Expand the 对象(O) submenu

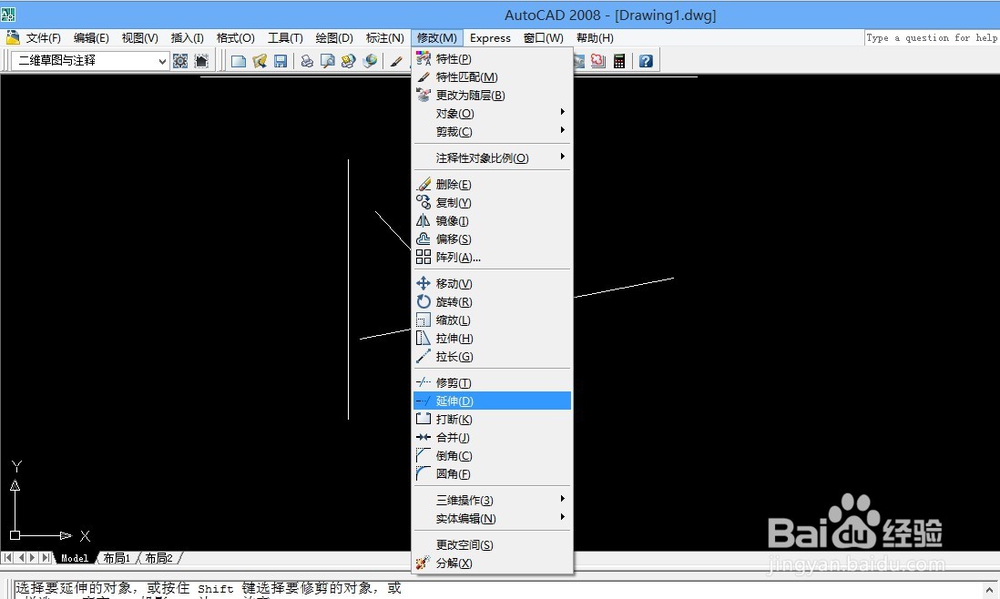[x=492, y=114]
